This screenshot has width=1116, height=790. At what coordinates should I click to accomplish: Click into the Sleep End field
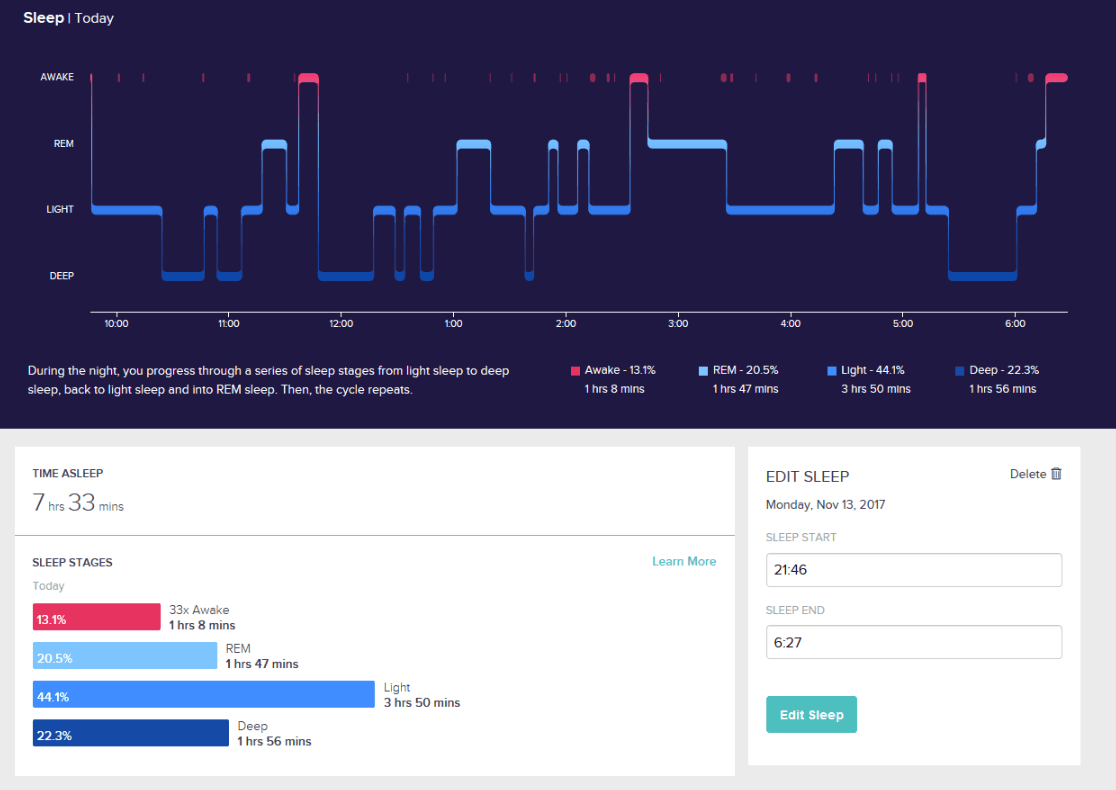[x=913, y=642]
